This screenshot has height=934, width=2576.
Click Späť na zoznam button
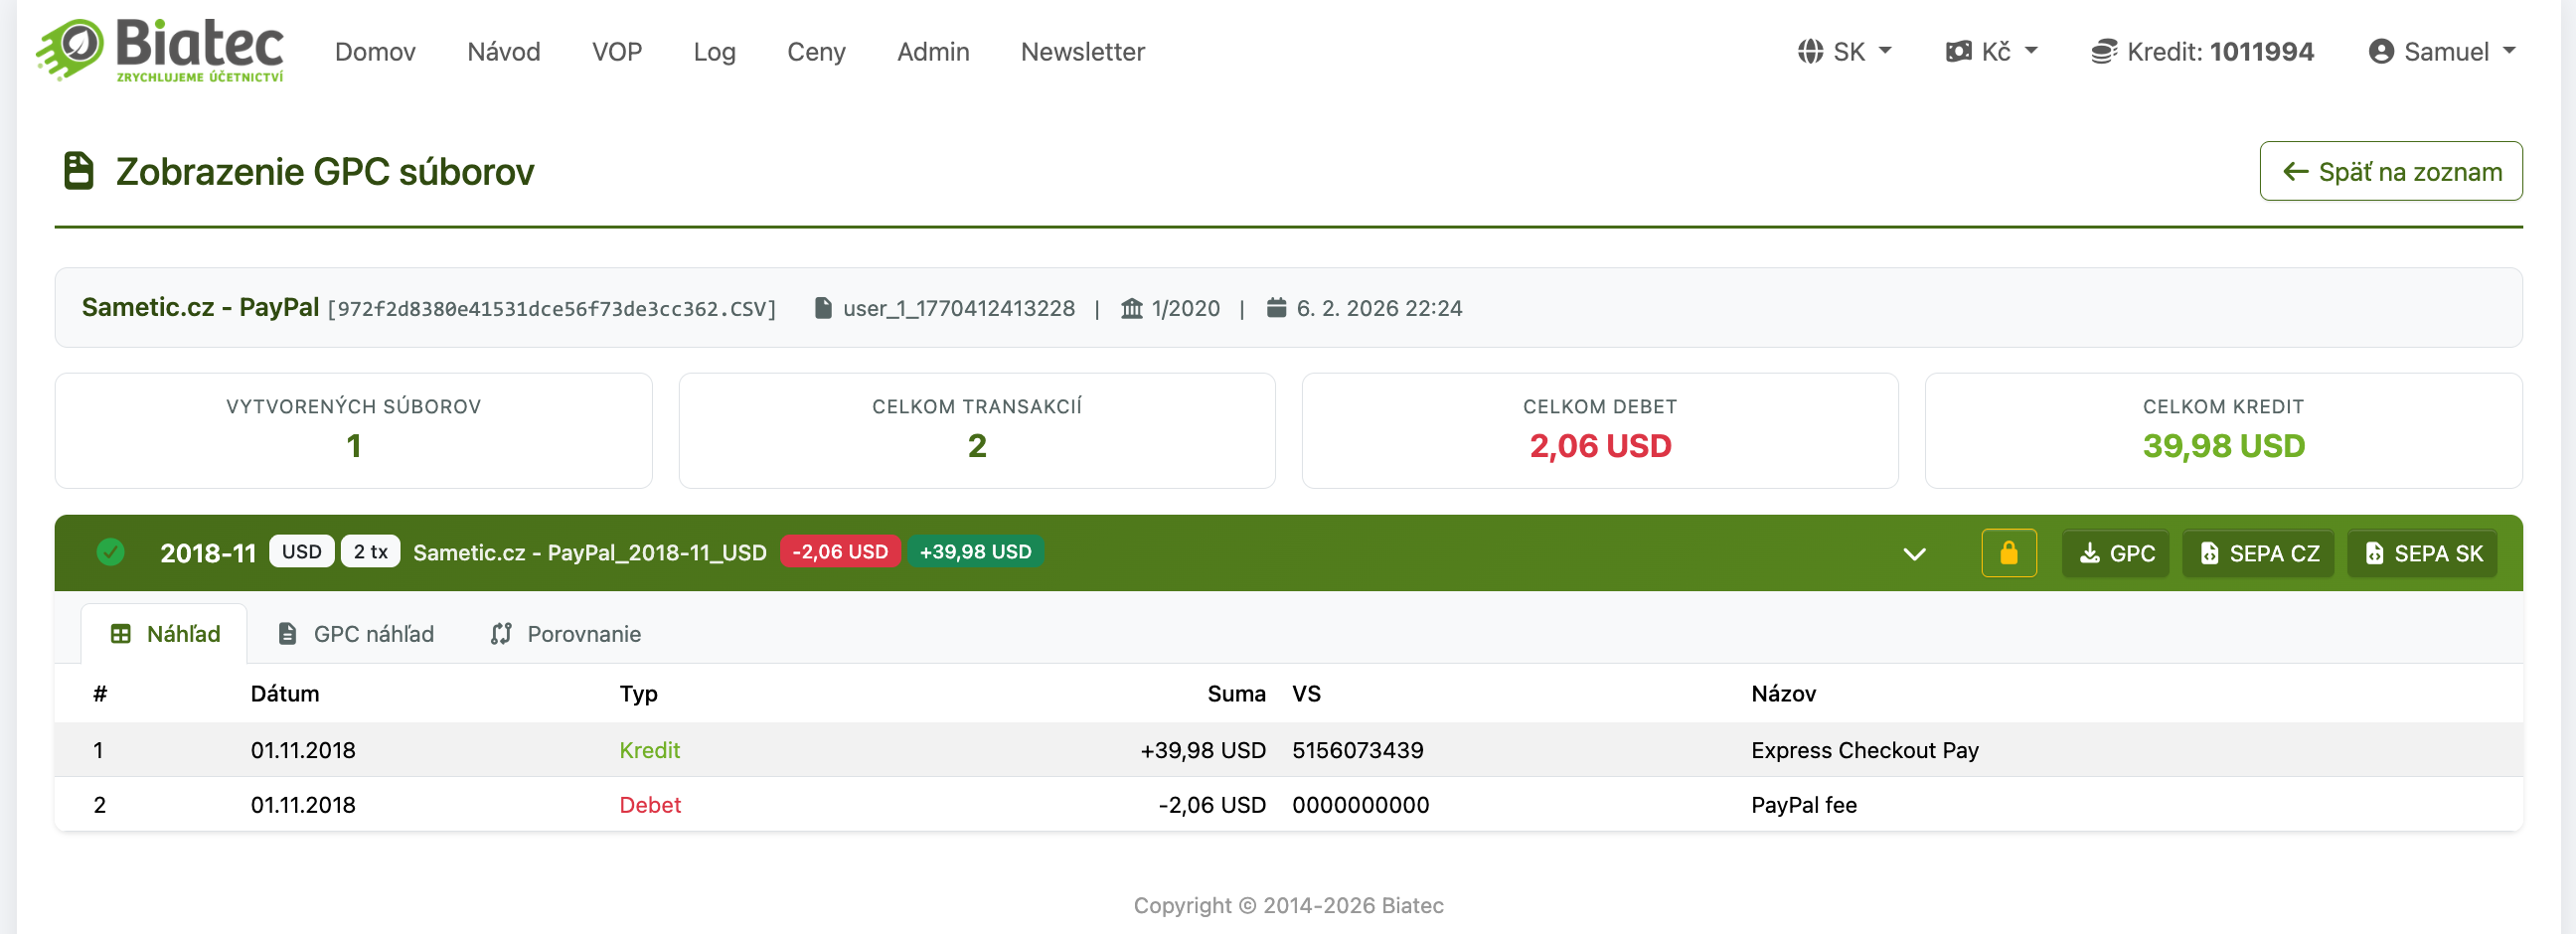point(2390,172)
